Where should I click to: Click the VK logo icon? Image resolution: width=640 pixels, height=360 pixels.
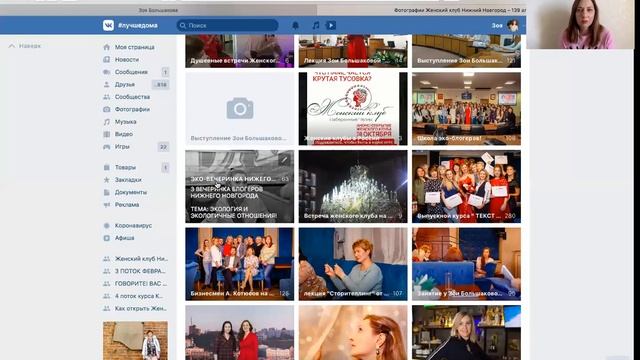point(108,25)
